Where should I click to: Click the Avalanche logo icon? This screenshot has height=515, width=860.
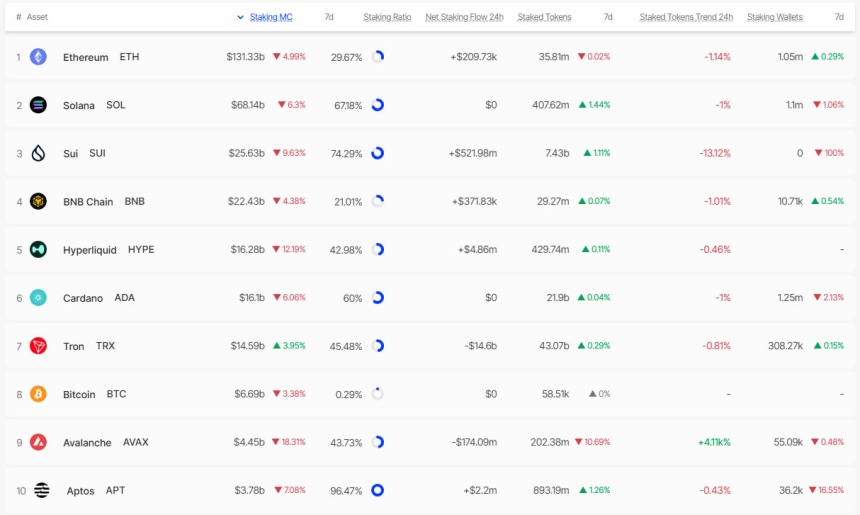38,442
